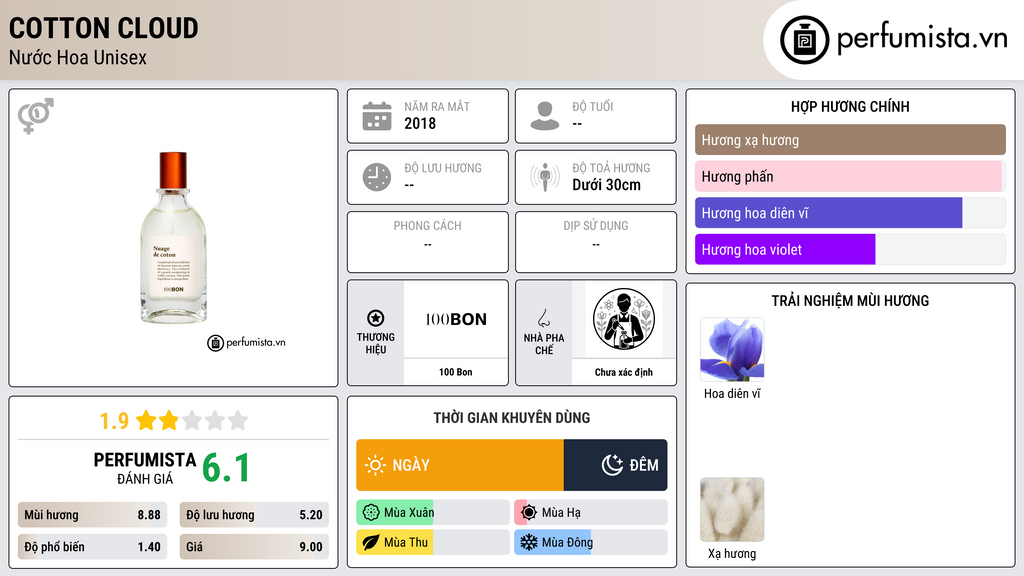Click the first gold rating star
The height and width of the screenshot is (576, 1024).
[x=146, y=420]
